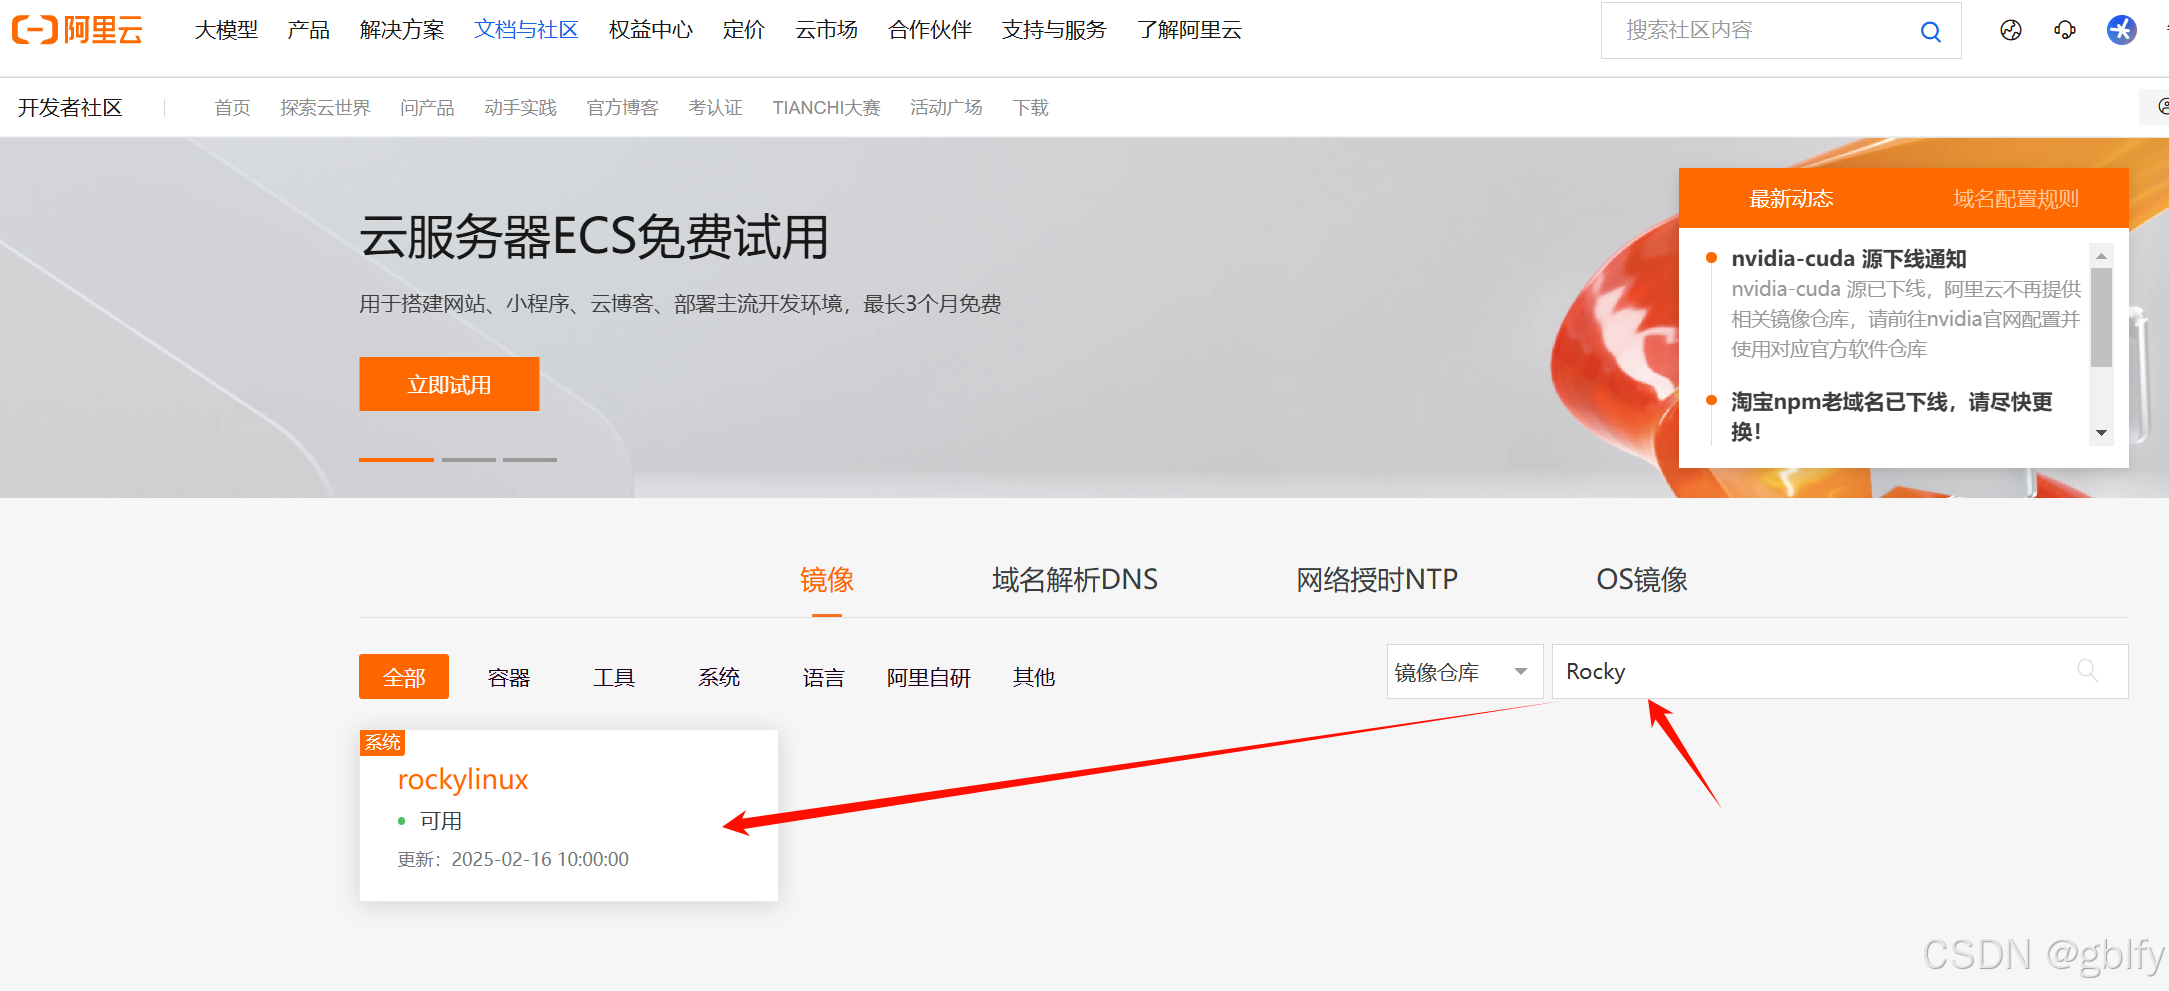Screen dimensions: 2169x991
Task: Open the 解决方案 menu
Action: (402, 30)
